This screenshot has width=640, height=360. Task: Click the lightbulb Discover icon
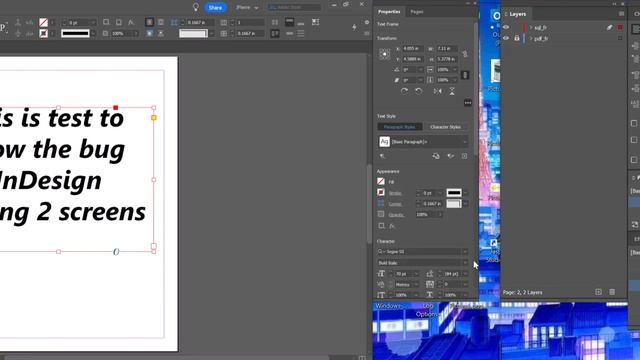(196, 7)
